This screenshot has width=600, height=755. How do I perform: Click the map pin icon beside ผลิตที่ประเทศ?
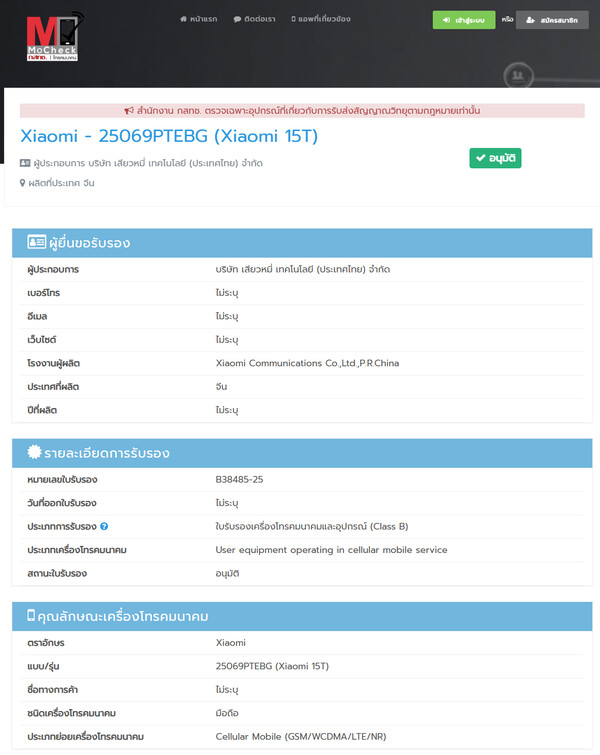point(23,183)
